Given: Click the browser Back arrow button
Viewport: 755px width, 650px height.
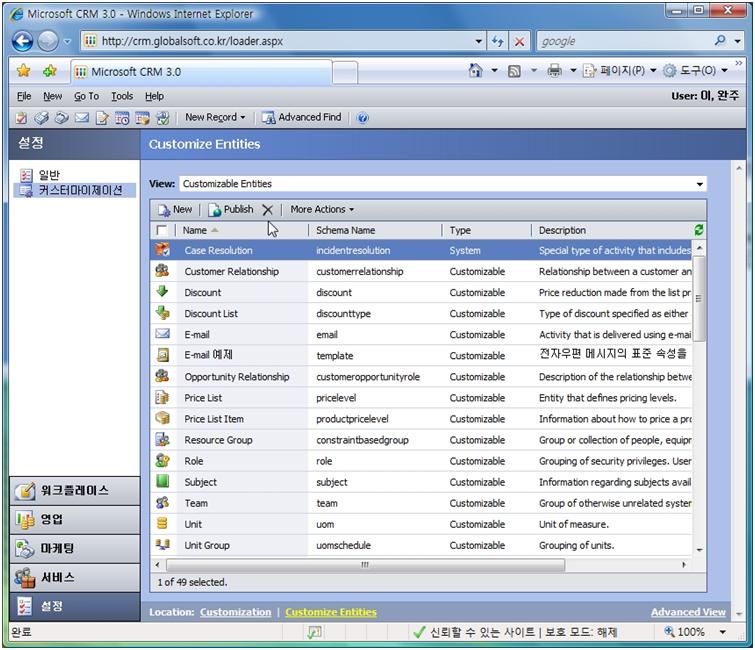Looking at the screenshot, I should tap(22, 41).
